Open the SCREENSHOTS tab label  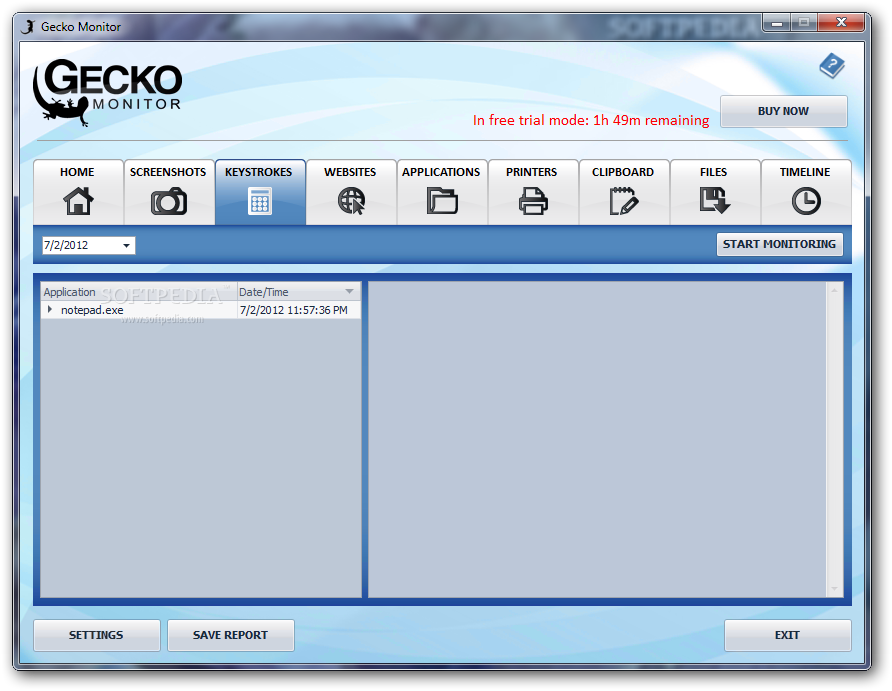168,172
